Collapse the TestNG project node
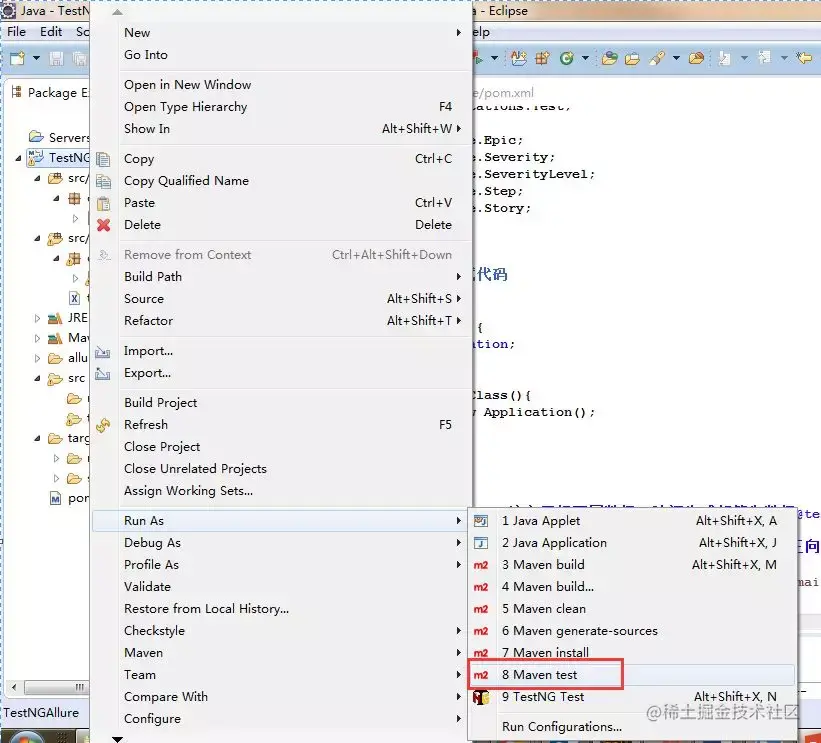Viewport: 821px width, 743px height. tap(18, 158)
